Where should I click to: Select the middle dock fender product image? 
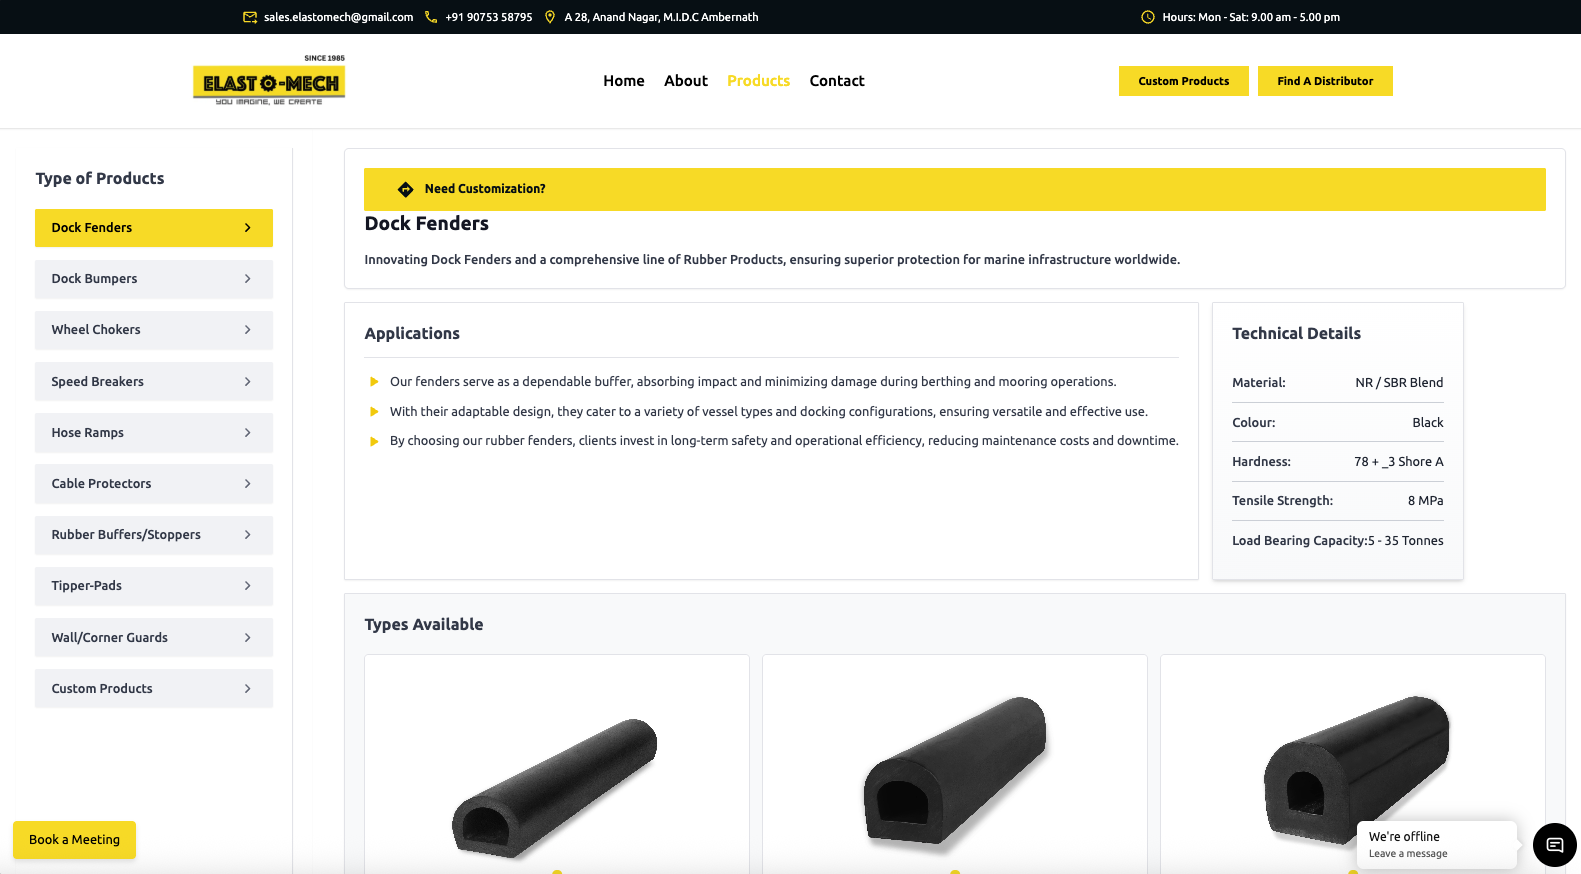(x=955, y=765)
